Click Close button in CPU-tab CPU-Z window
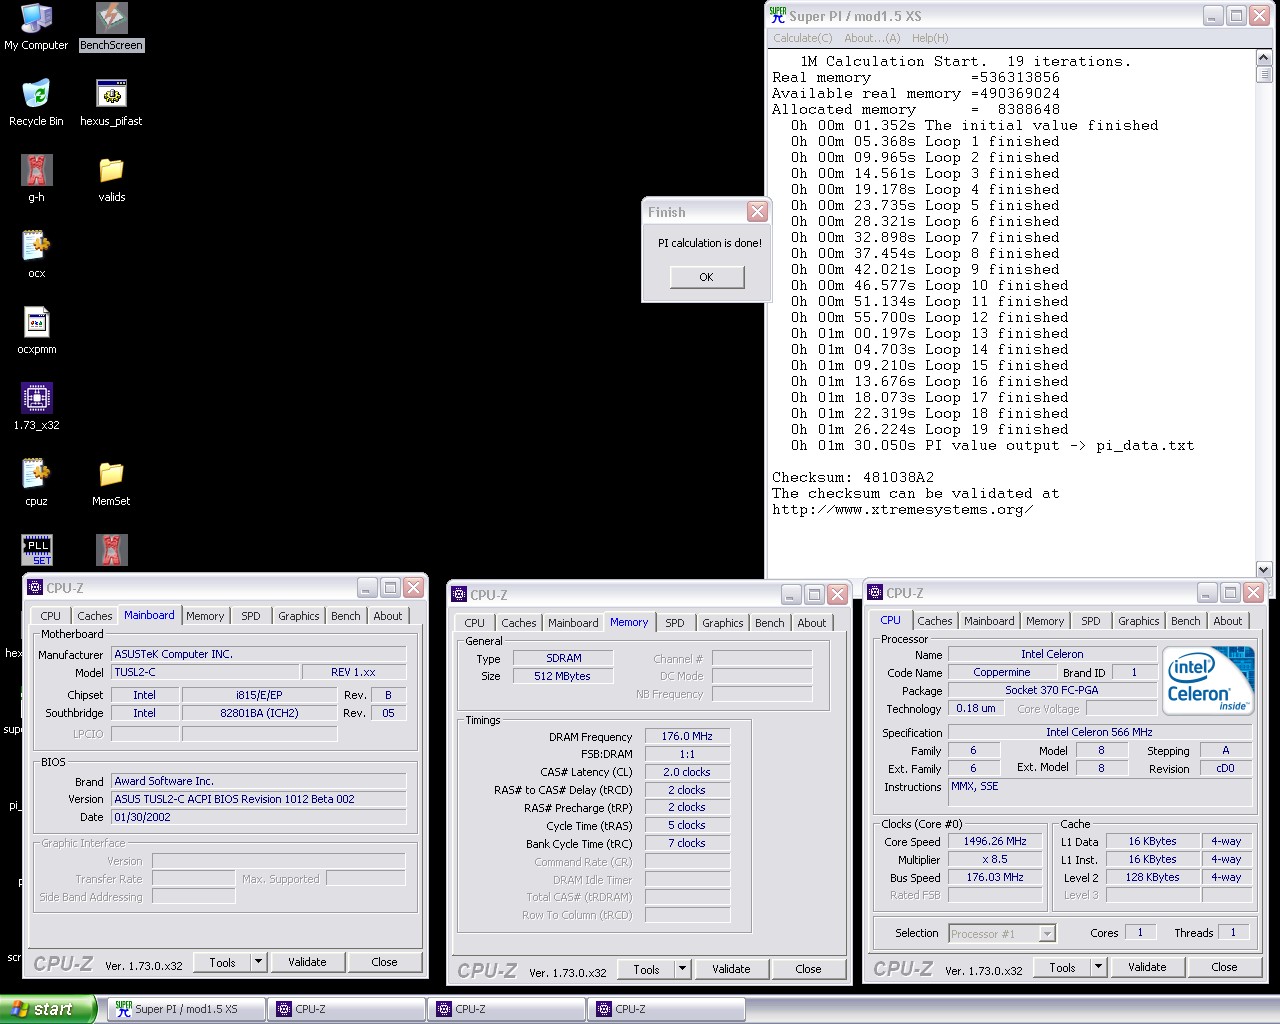1280x1024 pixels. point(1224,967)
